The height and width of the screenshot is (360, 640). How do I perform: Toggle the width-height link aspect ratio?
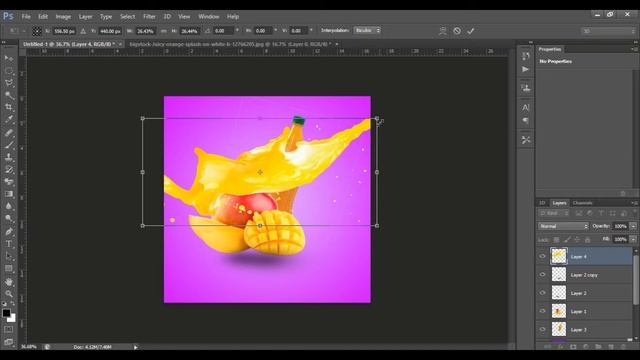pos(164,31)
